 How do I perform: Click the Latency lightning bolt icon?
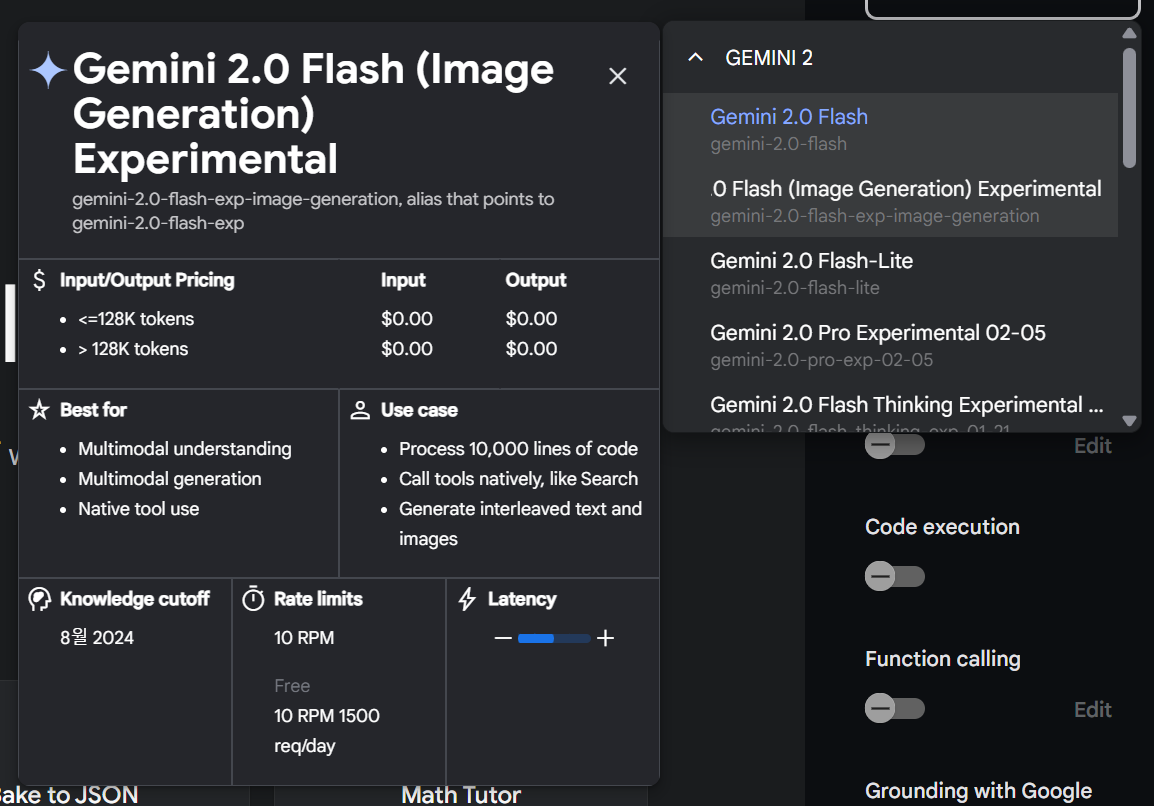click(x=467, y=599)
